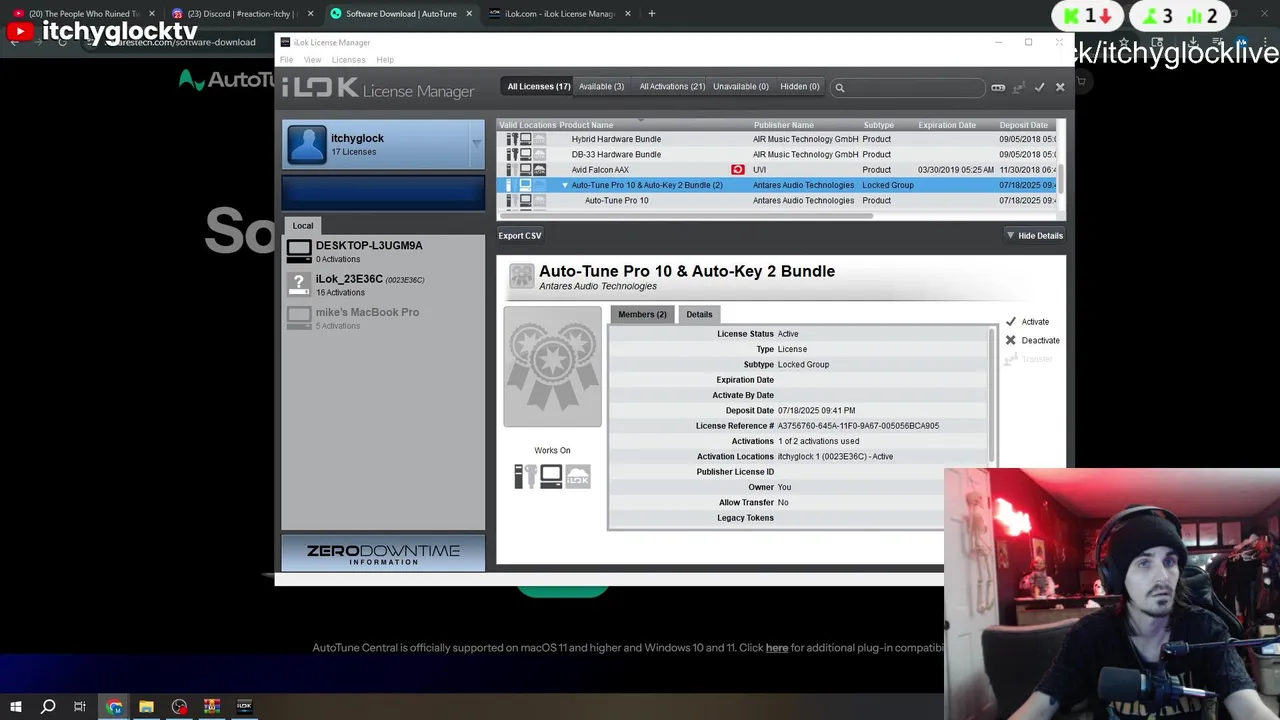Viewport: 1280px width, 720px height.
Task: Click the checkmark activate icon in top toolbar
Action: point(1039,88)
